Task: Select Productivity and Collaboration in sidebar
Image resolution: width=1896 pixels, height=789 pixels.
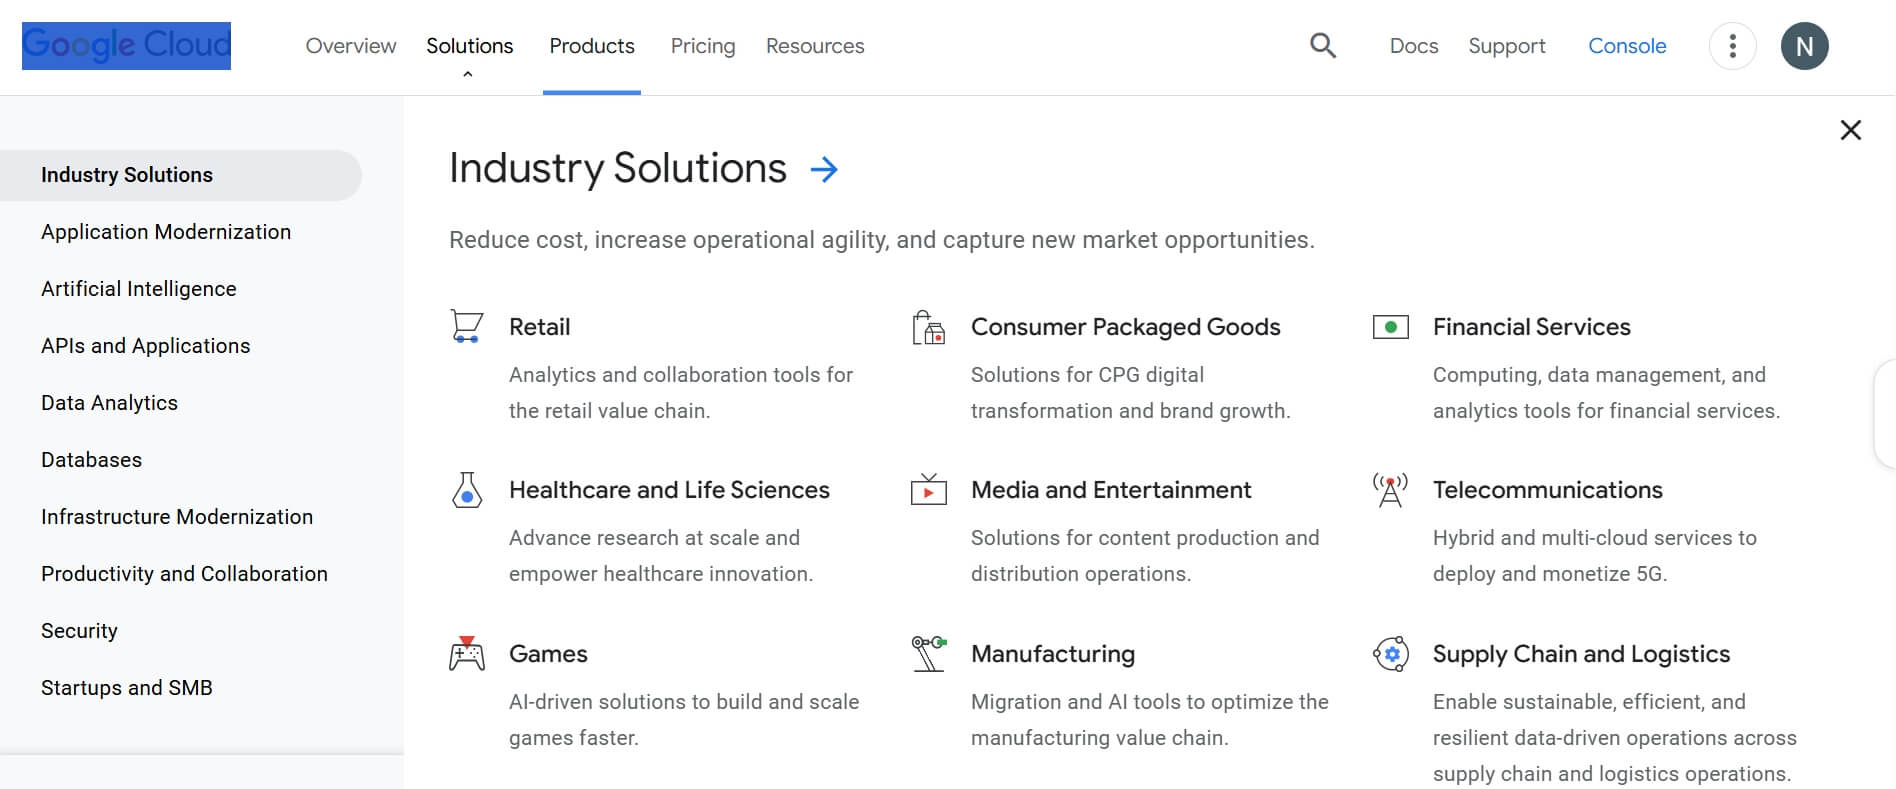Action: [185, 574]
